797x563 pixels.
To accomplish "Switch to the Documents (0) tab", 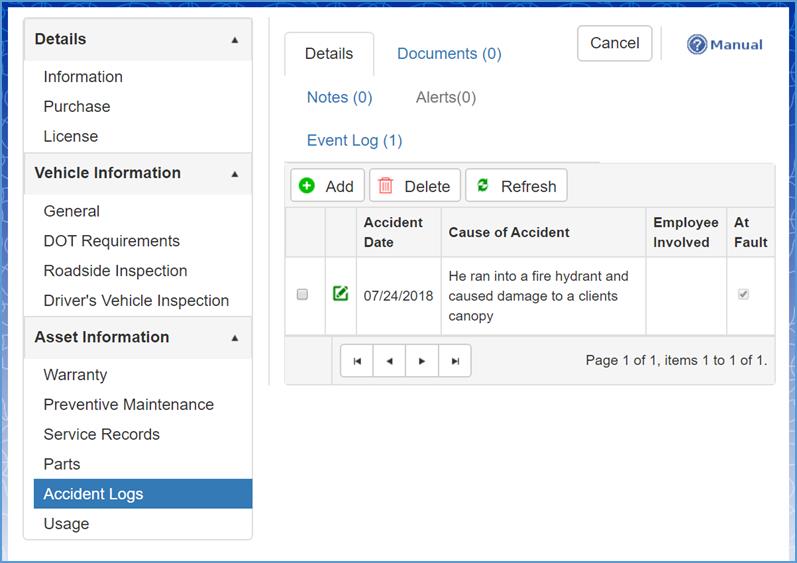I will [449, 54].
